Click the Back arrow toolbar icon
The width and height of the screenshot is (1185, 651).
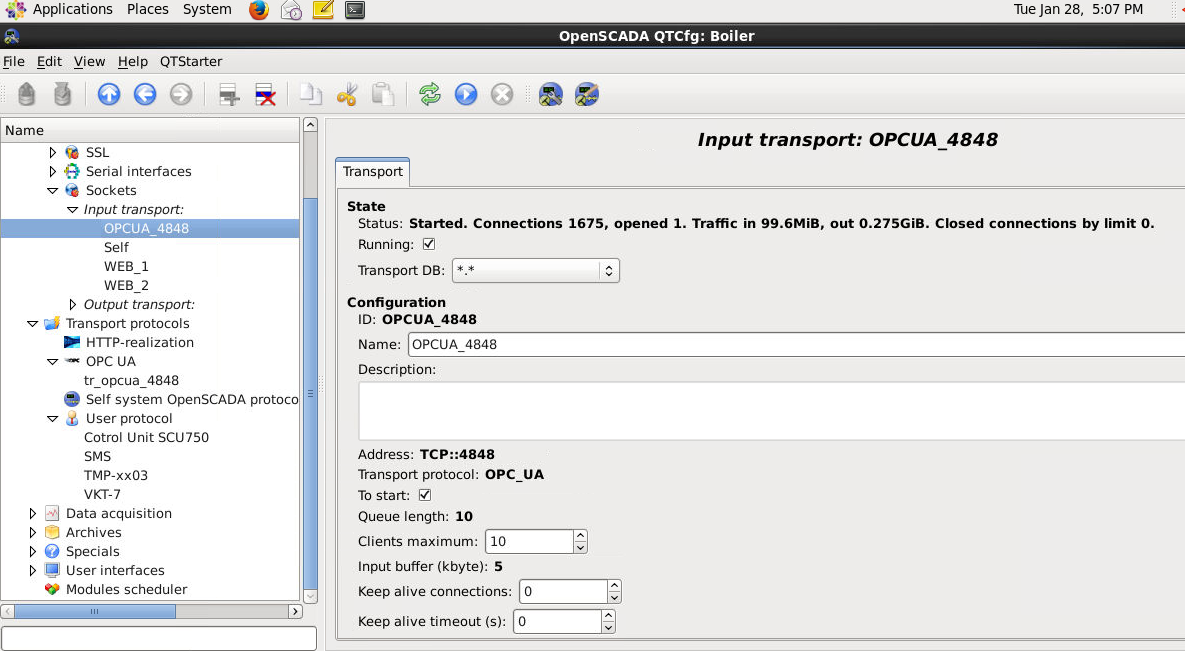pos(145,95)
